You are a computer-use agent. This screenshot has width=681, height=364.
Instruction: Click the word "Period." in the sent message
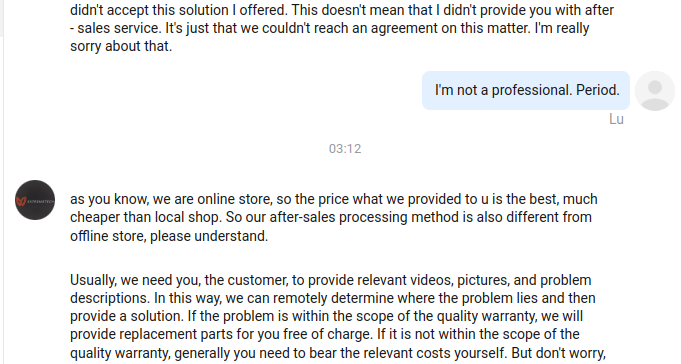tap(598, 90)
